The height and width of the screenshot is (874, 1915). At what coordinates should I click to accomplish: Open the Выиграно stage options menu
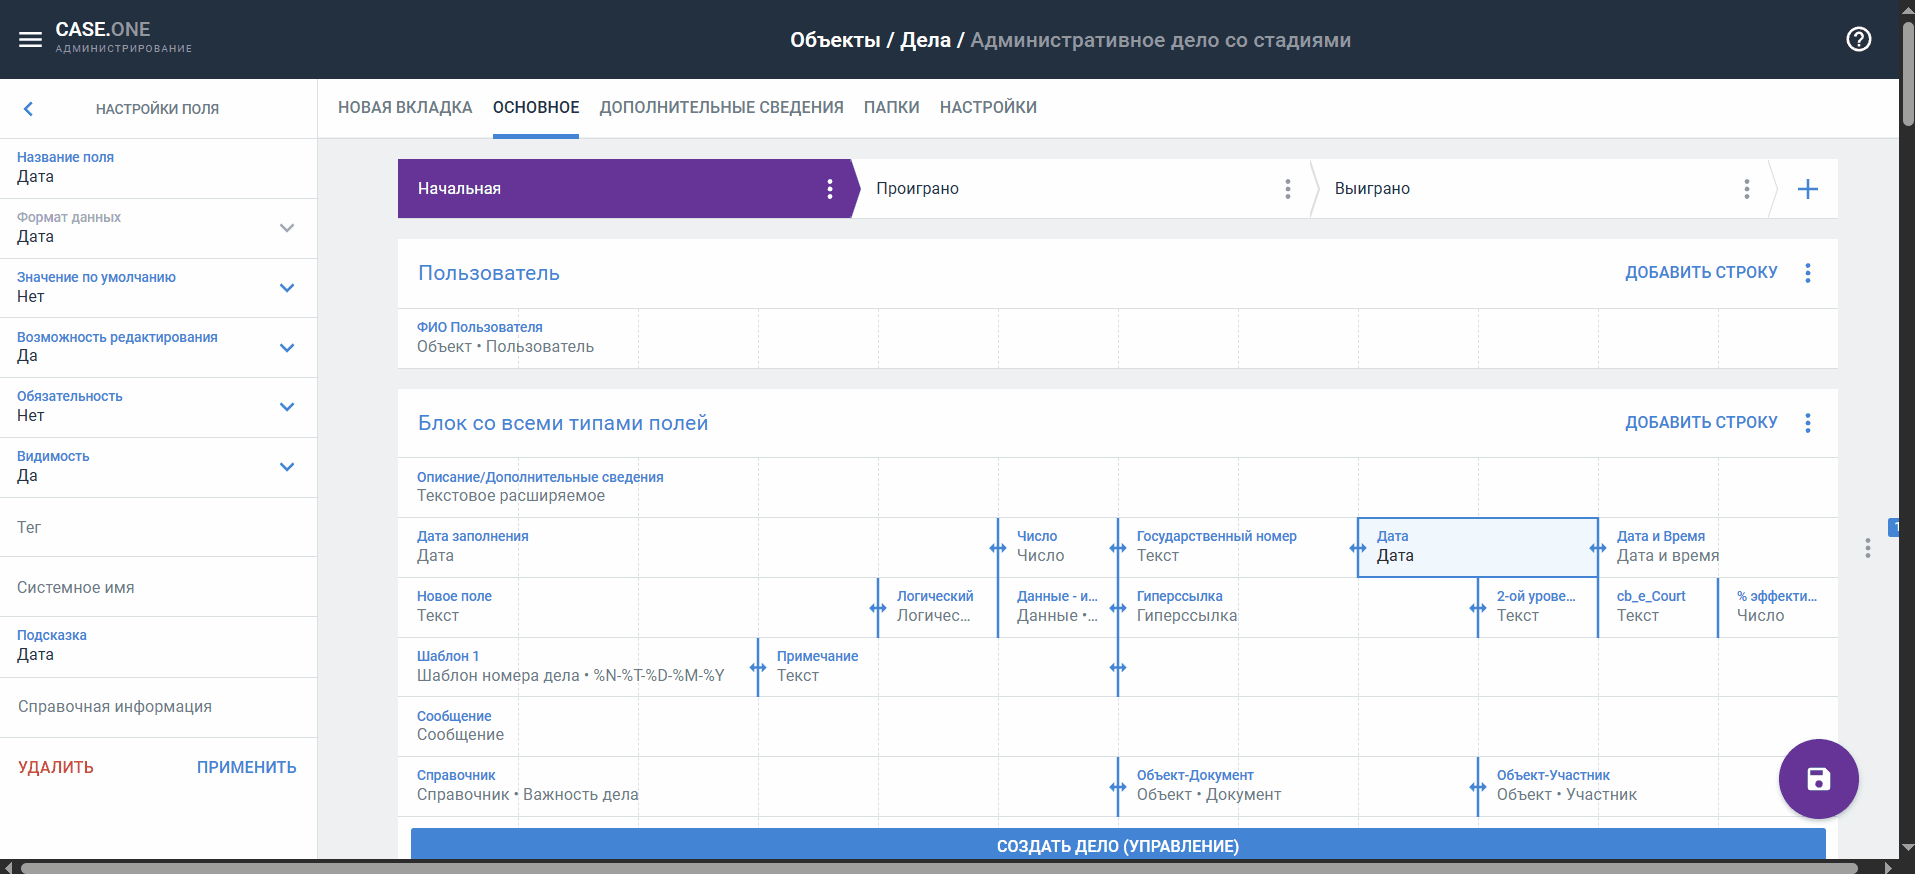click(x=1746, y=189)
